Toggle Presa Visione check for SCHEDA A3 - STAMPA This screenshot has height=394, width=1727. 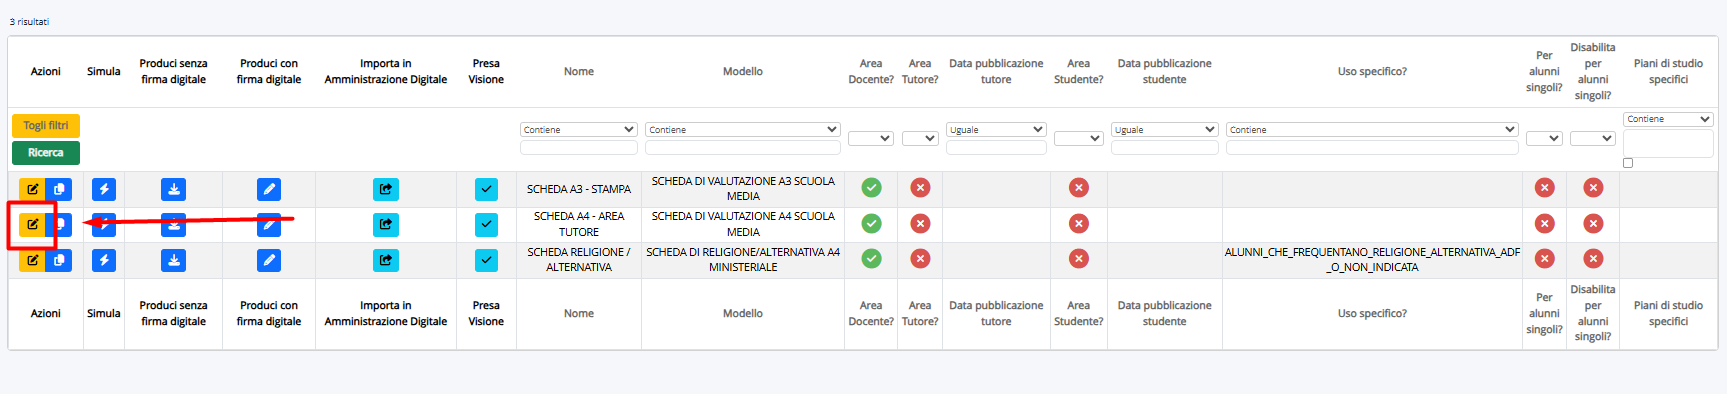486,189
